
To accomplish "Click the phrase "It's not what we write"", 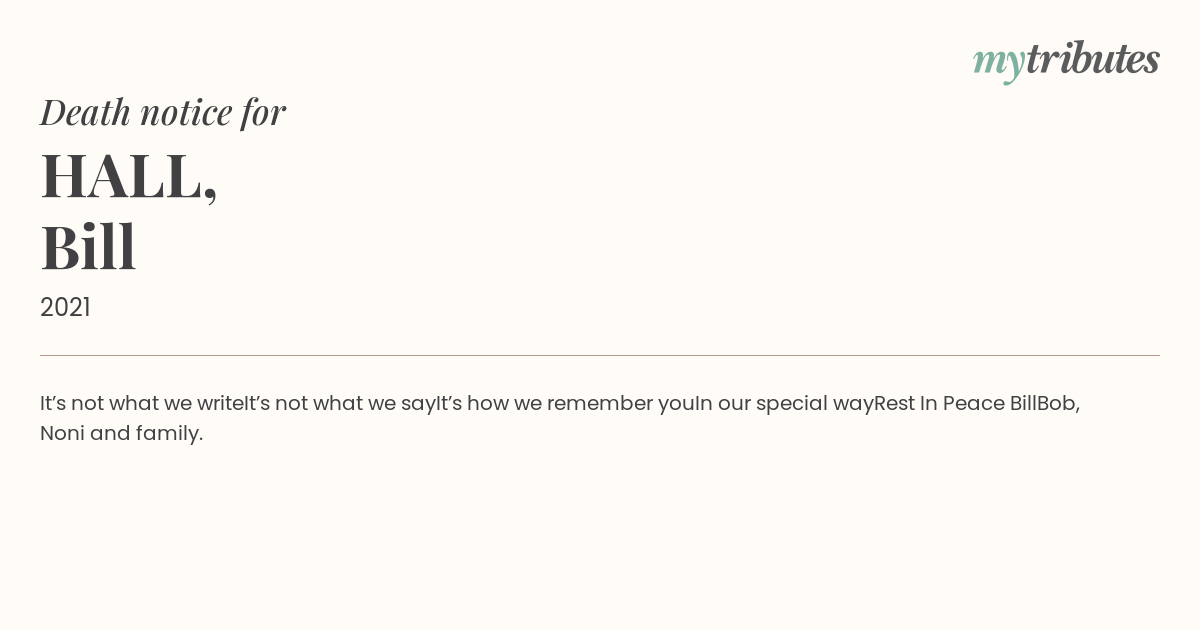I will pos(142,403).
